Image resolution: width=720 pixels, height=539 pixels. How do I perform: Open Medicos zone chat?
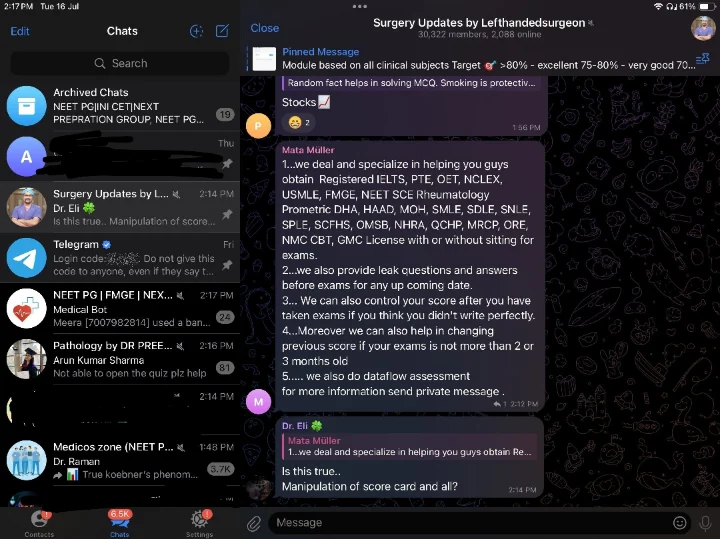click(120, 460)
